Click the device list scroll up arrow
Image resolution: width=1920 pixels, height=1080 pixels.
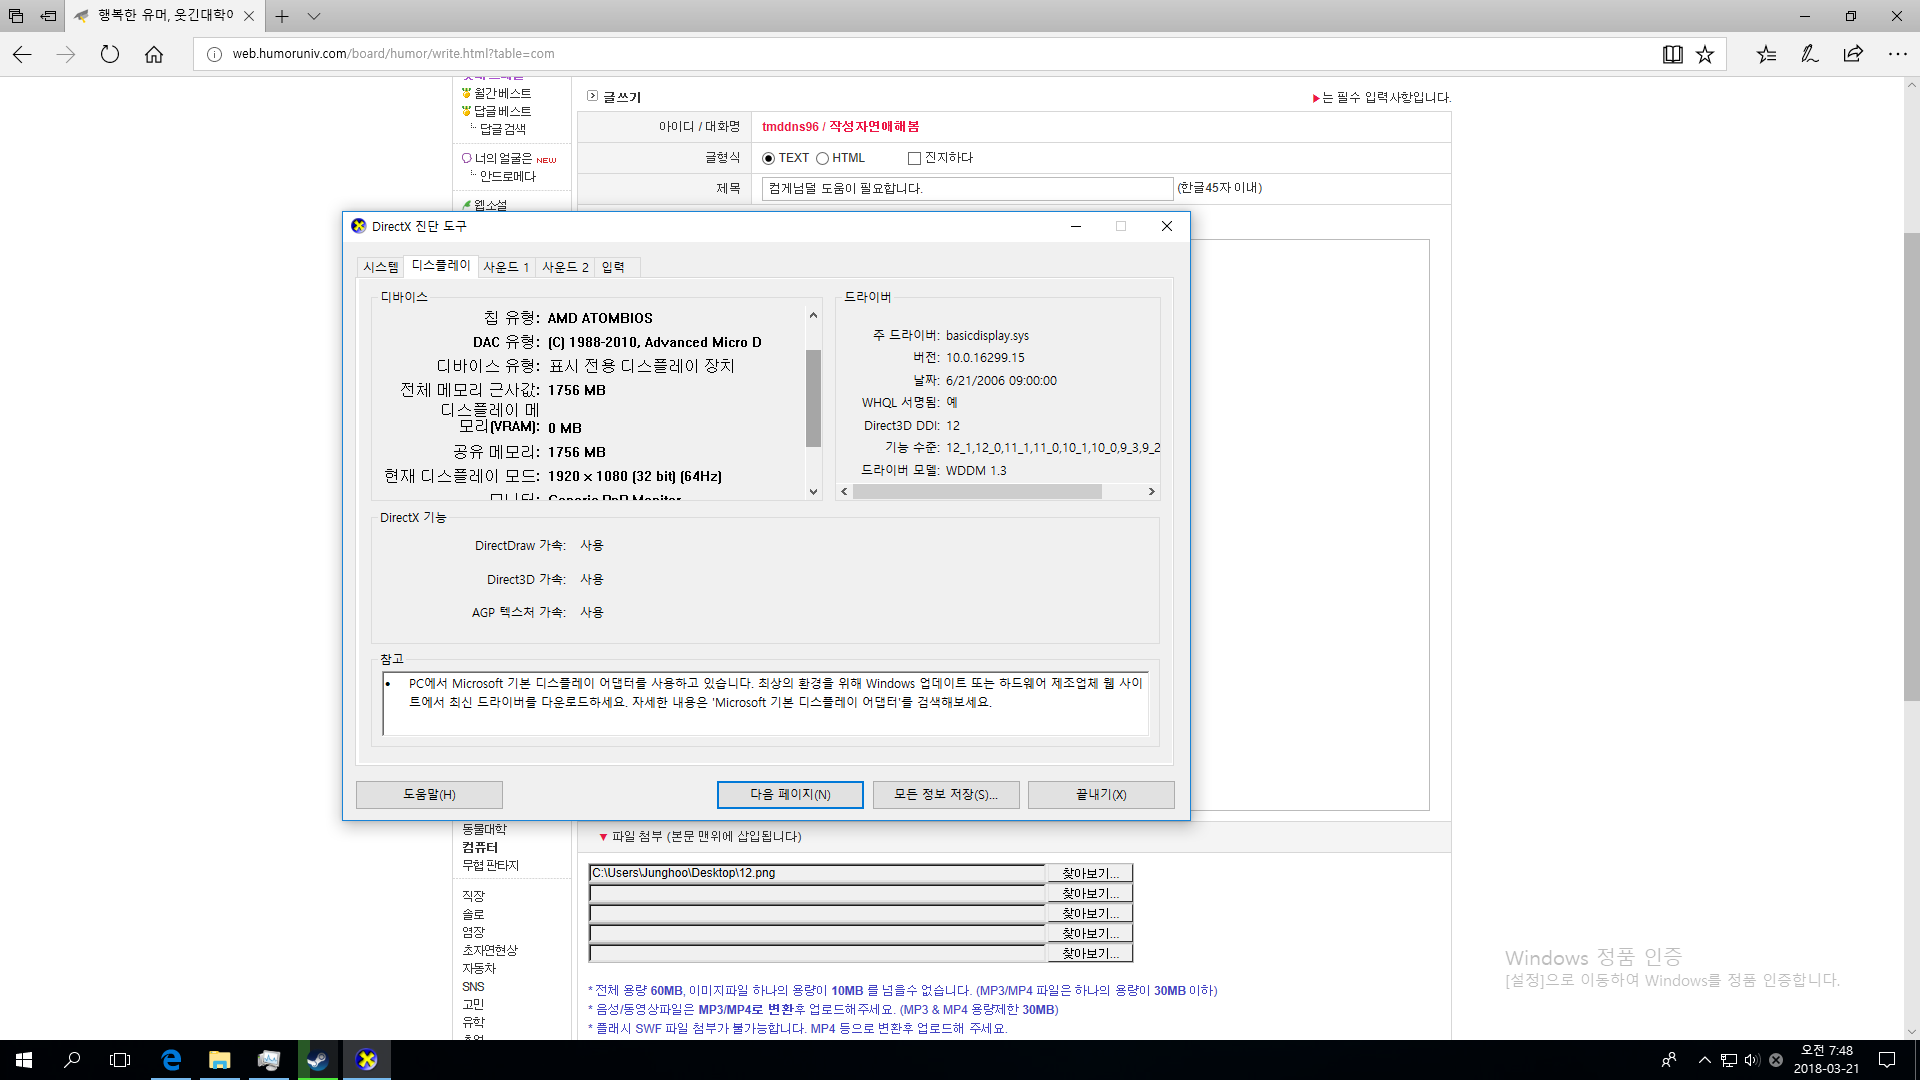[x=813, y=315]
